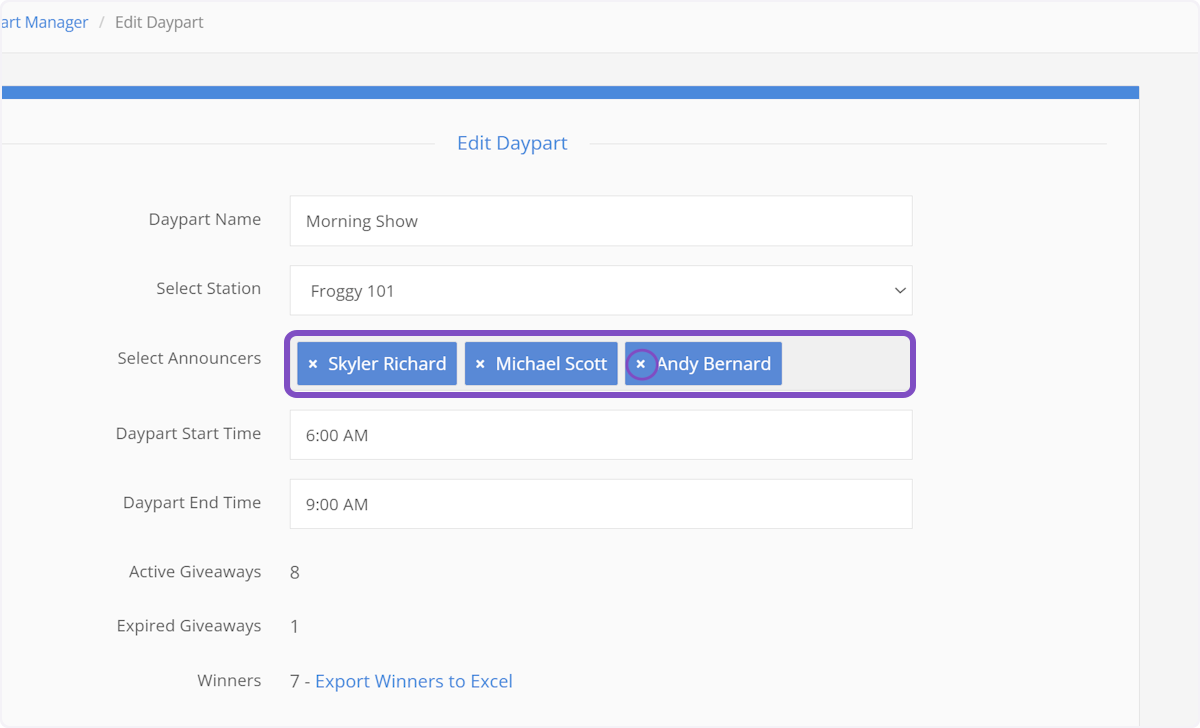Select the Edit Daypart breadcrumb item
Screen dimensions: 1200x728
[x=159, y=21]
